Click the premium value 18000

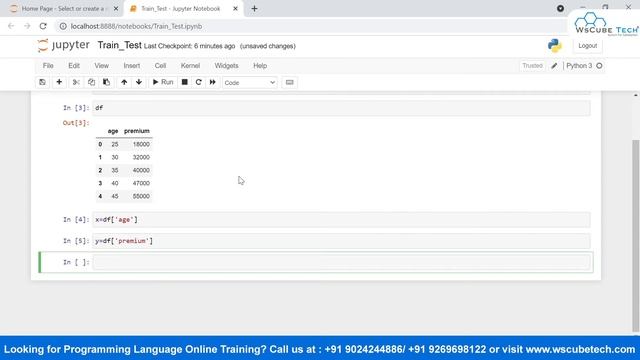[x=141, y=144]
